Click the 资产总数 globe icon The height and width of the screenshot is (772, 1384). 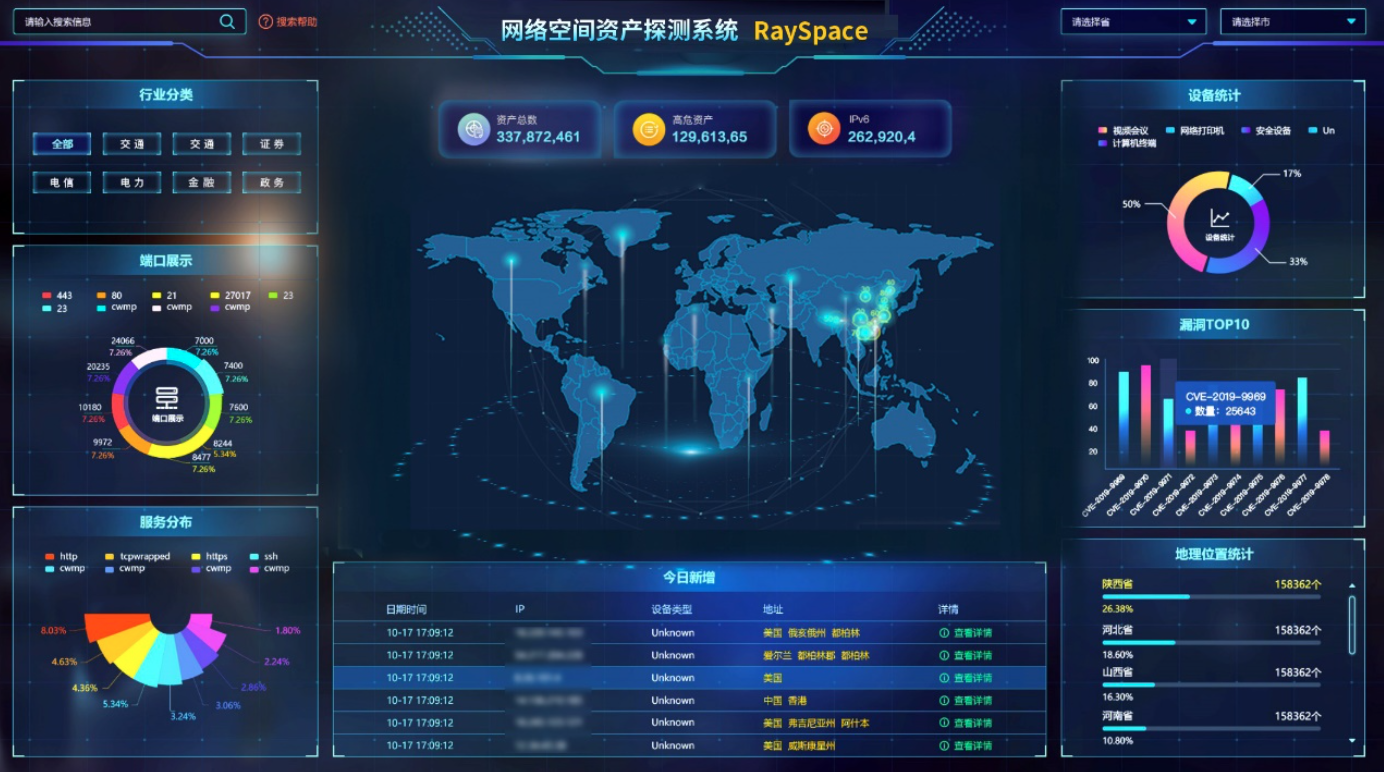tap(474, 129)
